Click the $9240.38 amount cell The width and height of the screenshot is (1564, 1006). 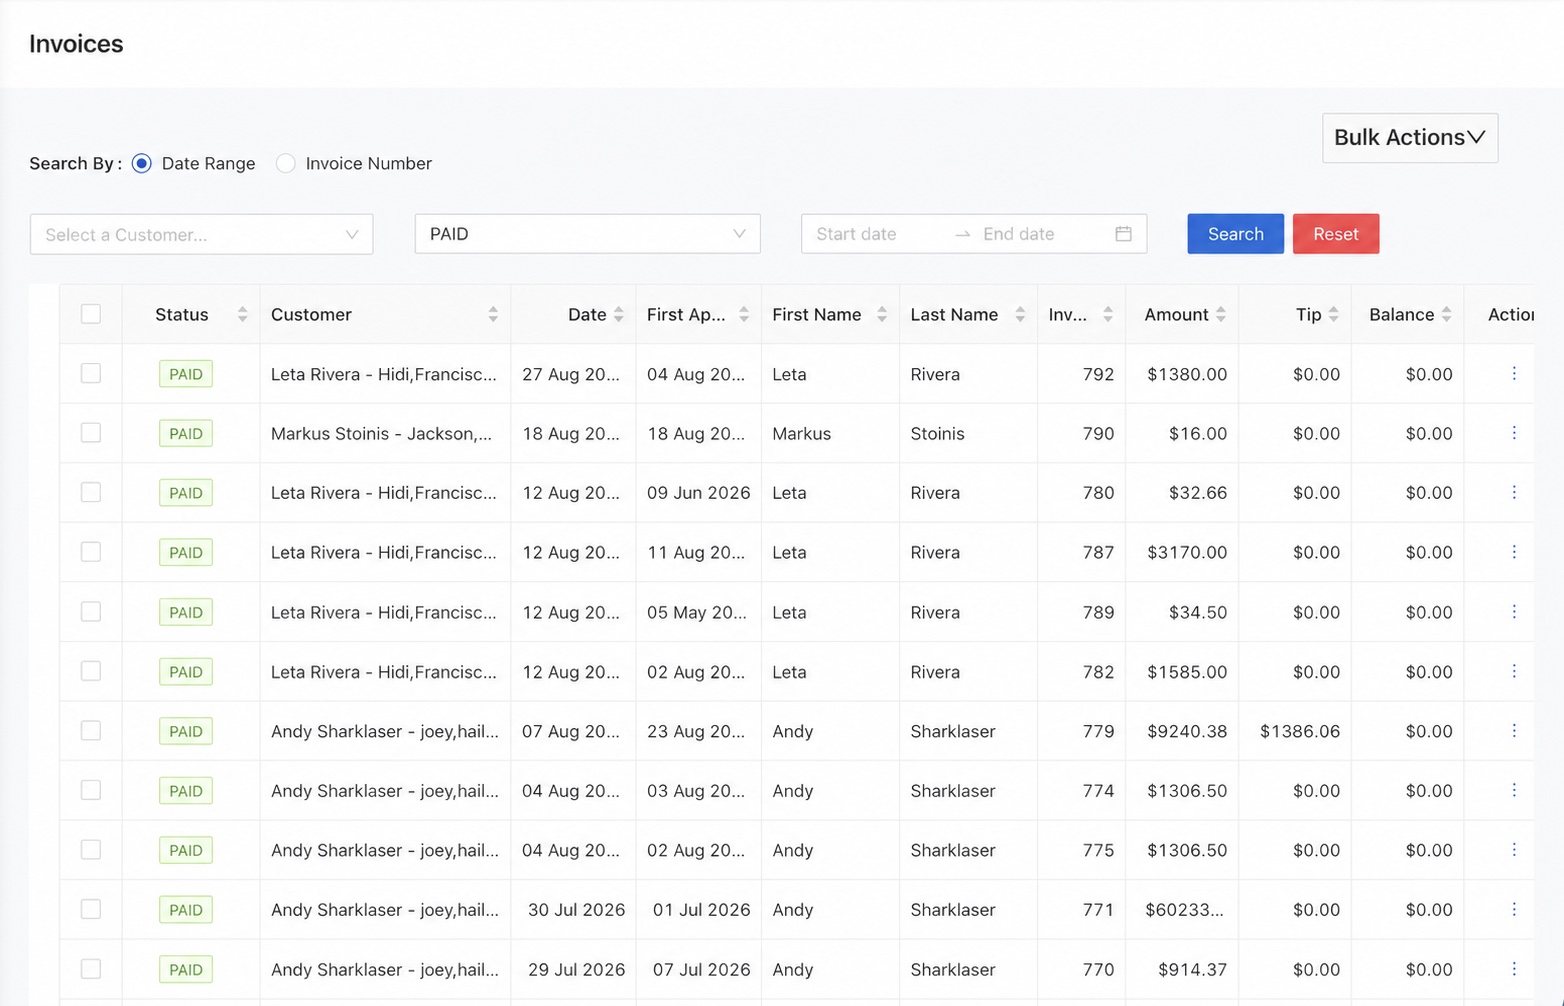pyautogui.click(x=1182, y=731)
